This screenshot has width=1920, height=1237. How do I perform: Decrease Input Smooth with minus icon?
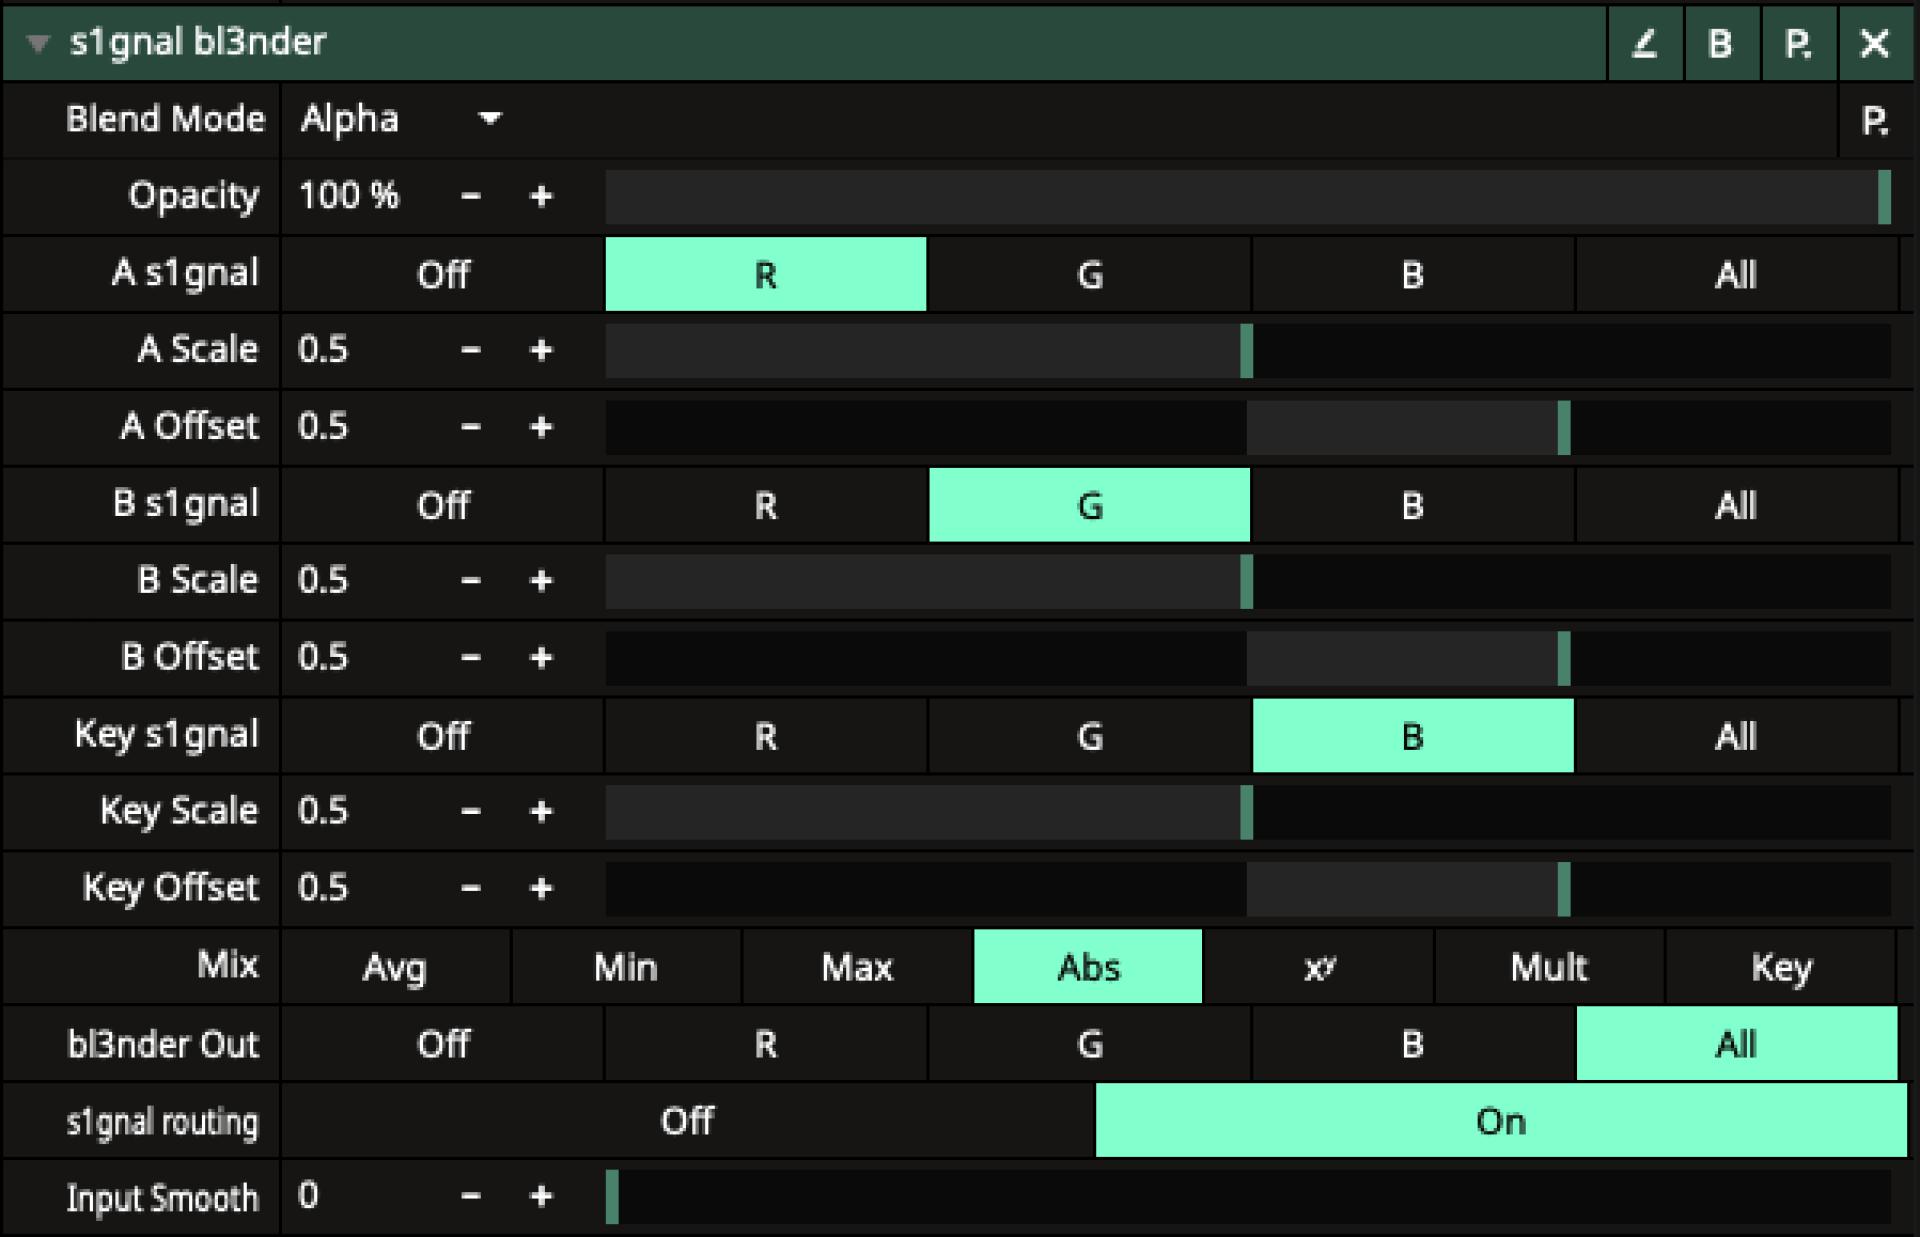point(471,1196)
